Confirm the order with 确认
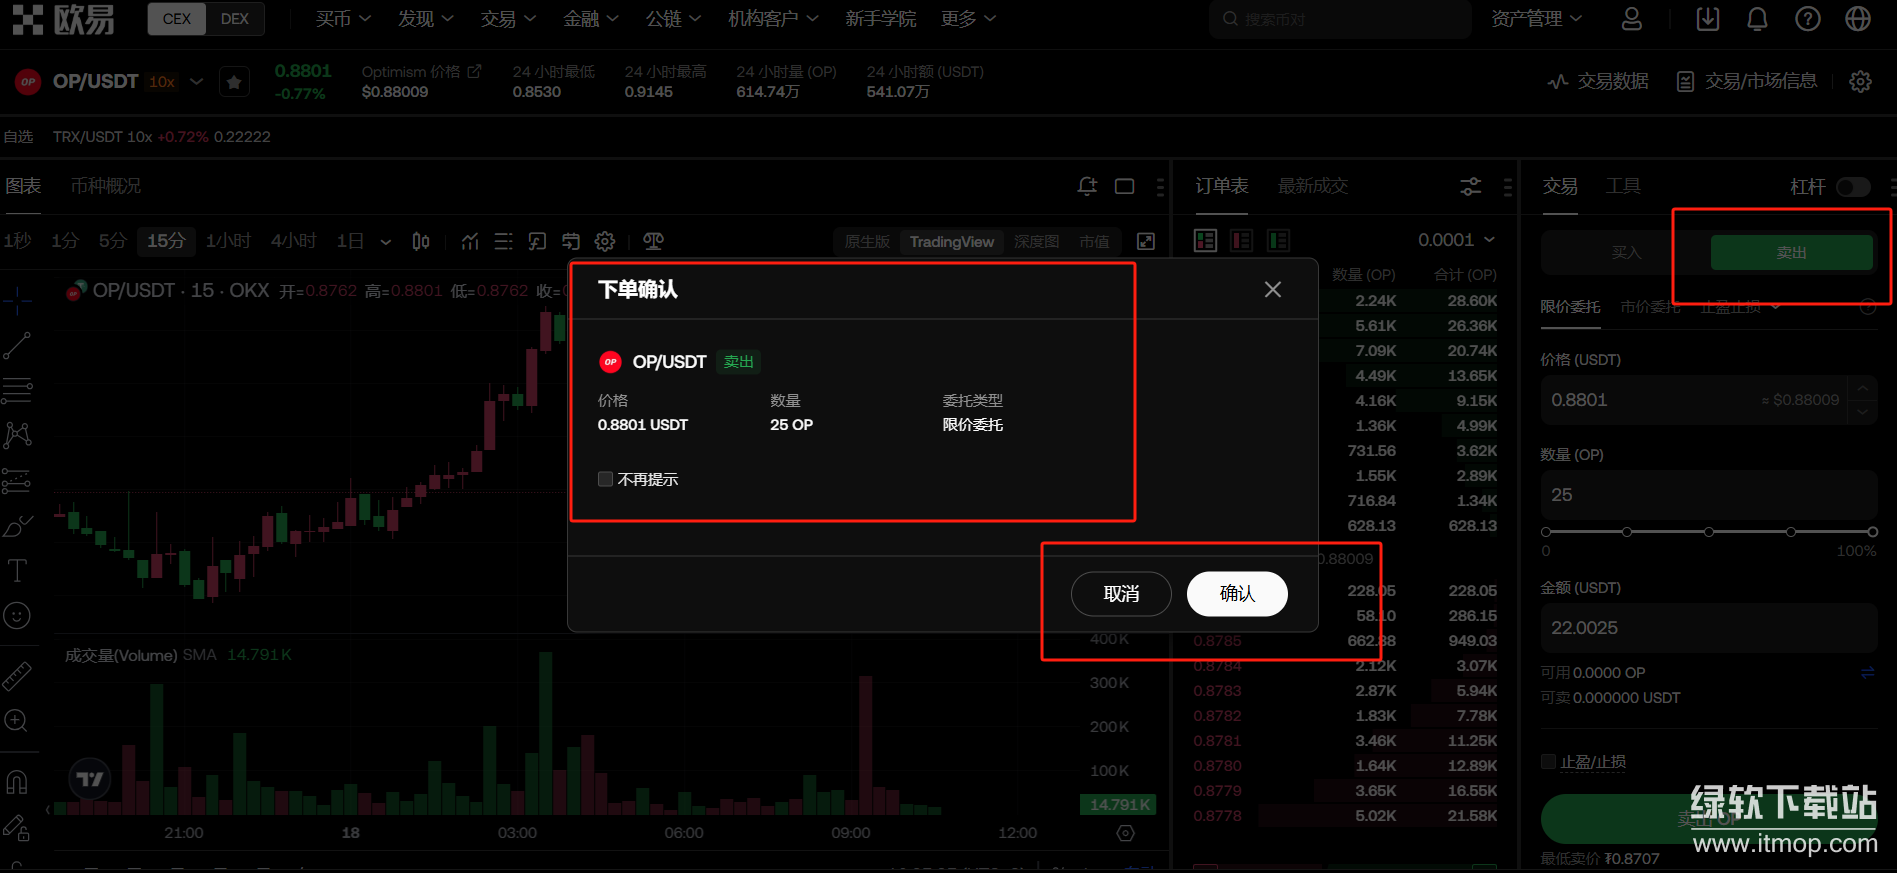The width and height of the screenshot is (1897, 873). pyautogui.click(x=1237, y=594)
